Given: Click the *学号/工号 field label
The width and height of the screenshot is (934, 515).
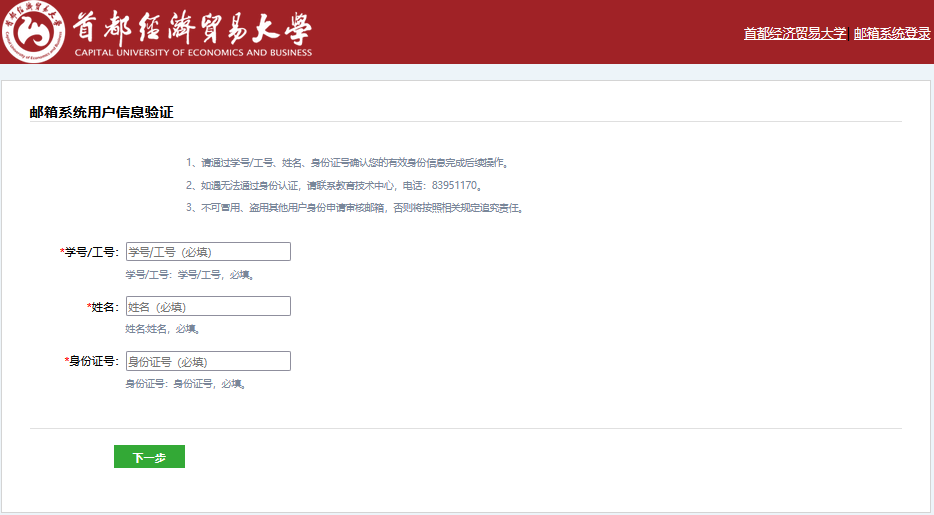Looking at the screenshot, I should click(x=90, y=252).
